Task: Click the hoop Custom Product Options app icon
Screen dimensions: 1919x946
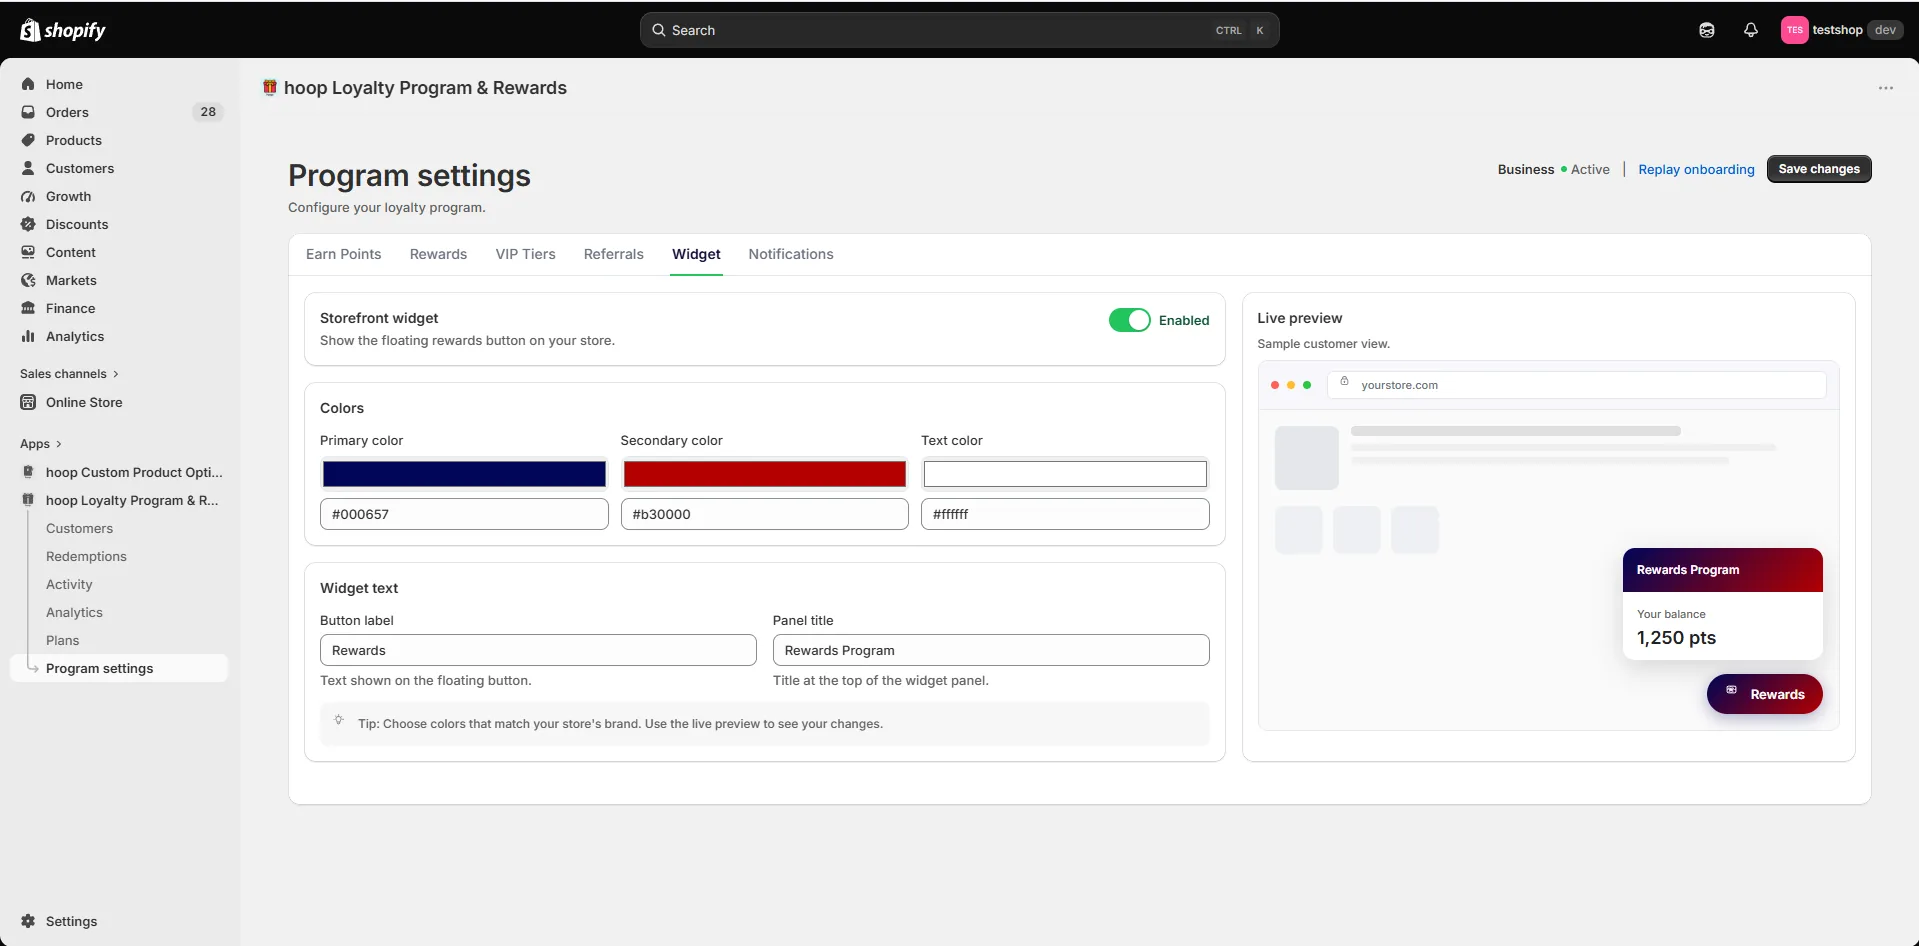Action: click(x=28, y=472)
